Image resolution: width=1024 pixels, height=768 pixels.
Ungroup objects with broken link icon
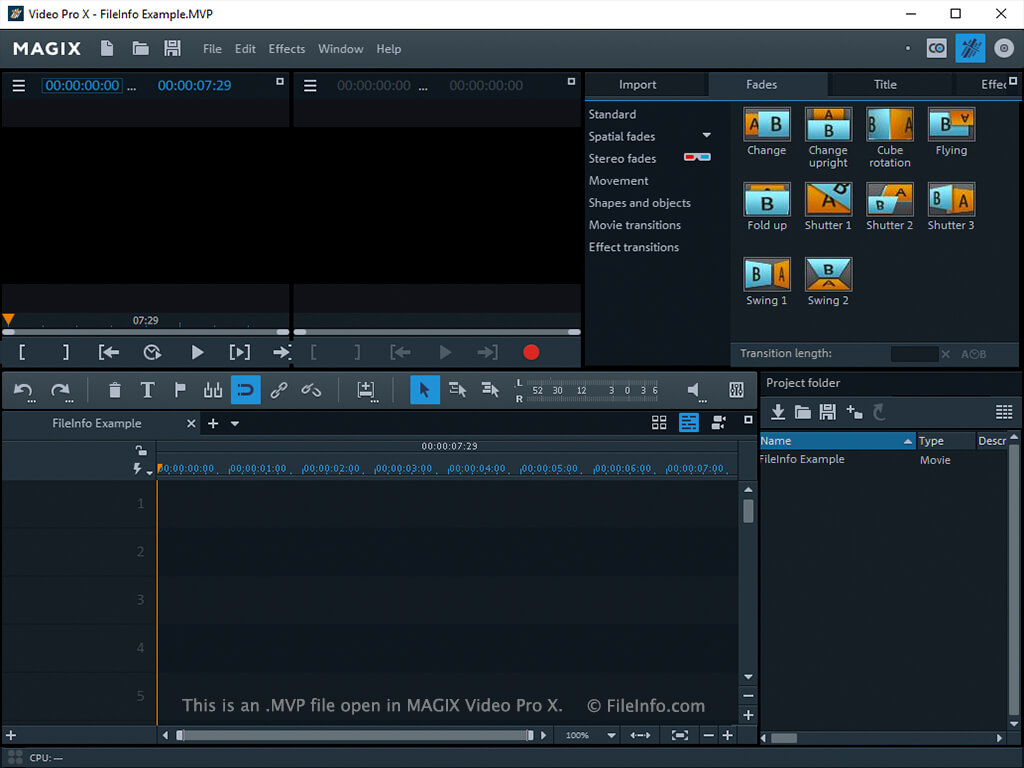pos(311,391)
